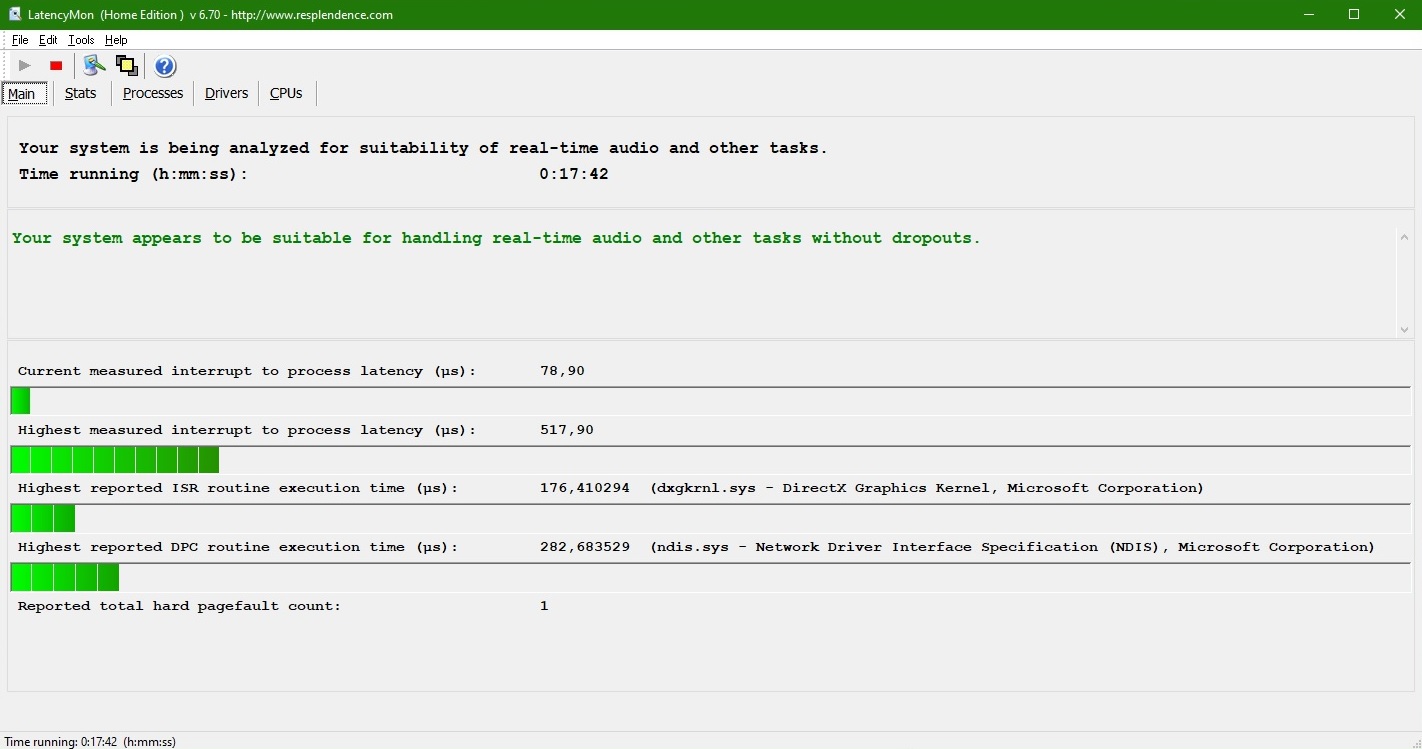Image resolution: width=1422 pixels, height=749 pixels.
Task: Minimize the LatencyMon window
Action: click(x=1308, y=15)
